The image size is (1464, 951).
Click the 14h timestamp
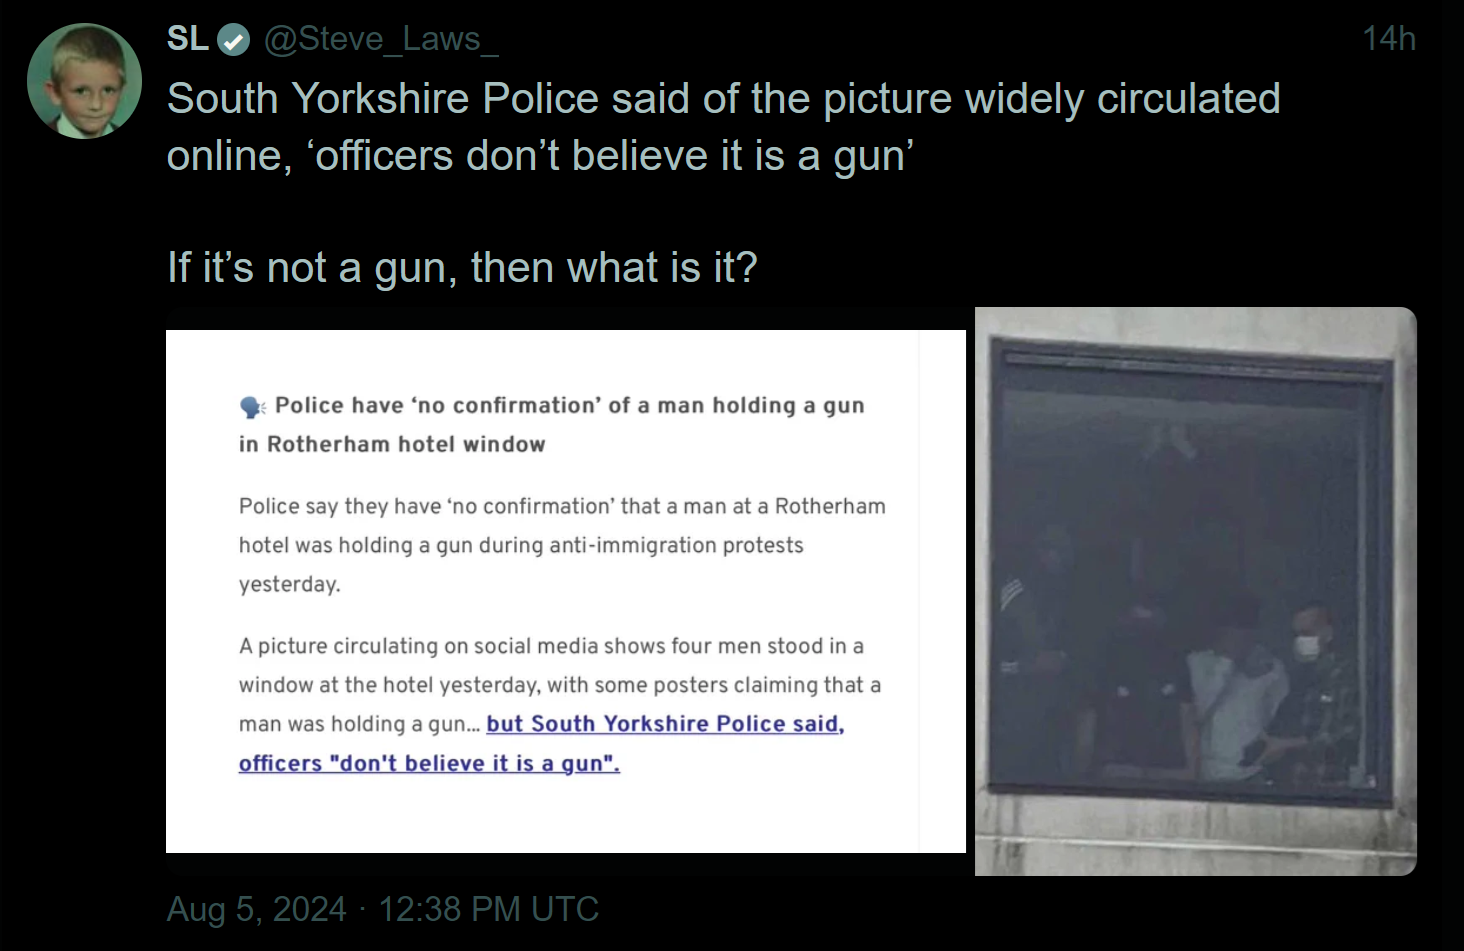1389,39
